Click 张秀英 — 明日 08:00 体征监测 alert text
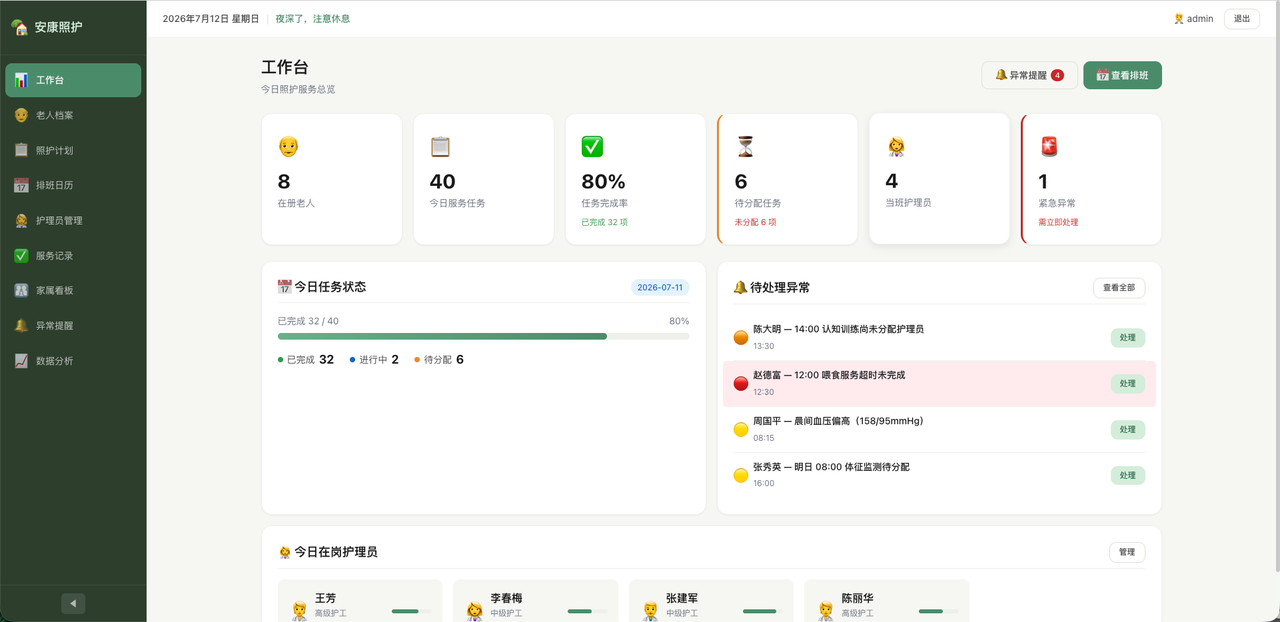The image size is (1280, 622). click(831, 467)
